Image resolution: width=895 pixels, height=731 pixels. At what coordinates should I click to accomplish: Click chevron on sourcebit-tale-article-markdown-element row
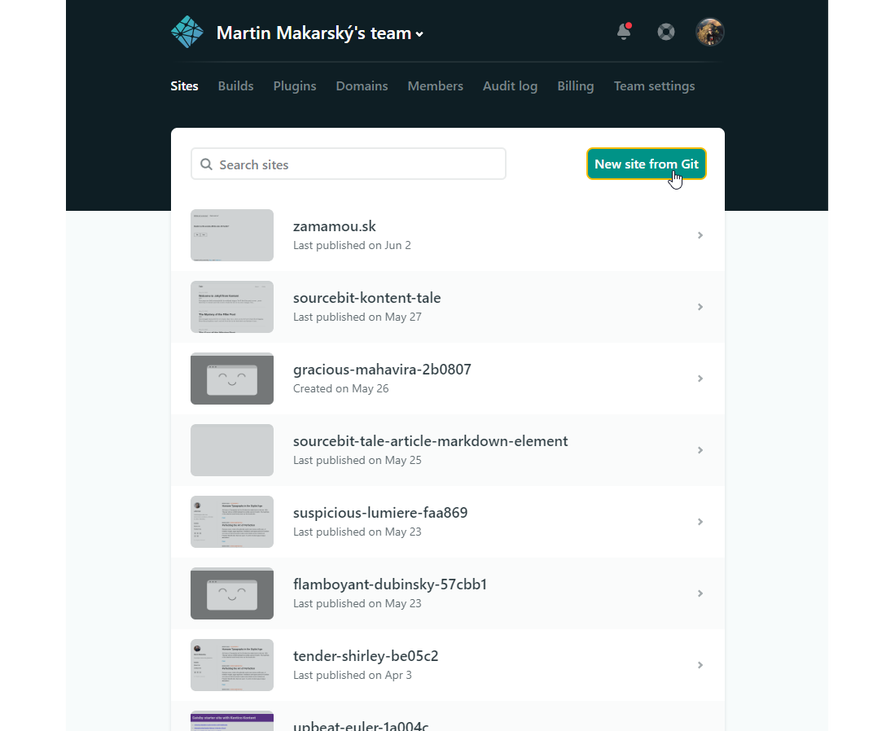pyautogui.click(x=700, y=450)
